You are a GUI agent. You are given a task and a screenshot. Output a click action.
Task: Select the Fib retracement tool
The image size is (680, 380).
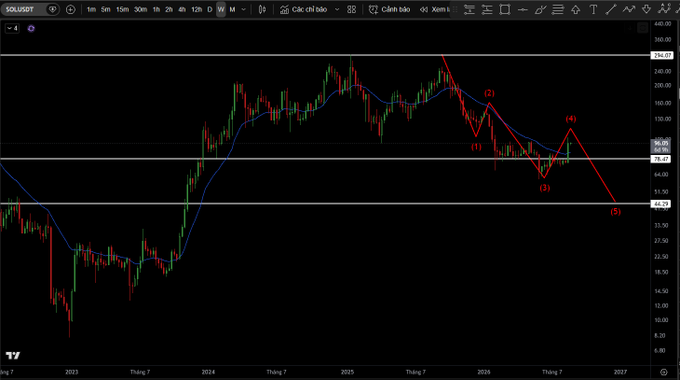[558, 9]
